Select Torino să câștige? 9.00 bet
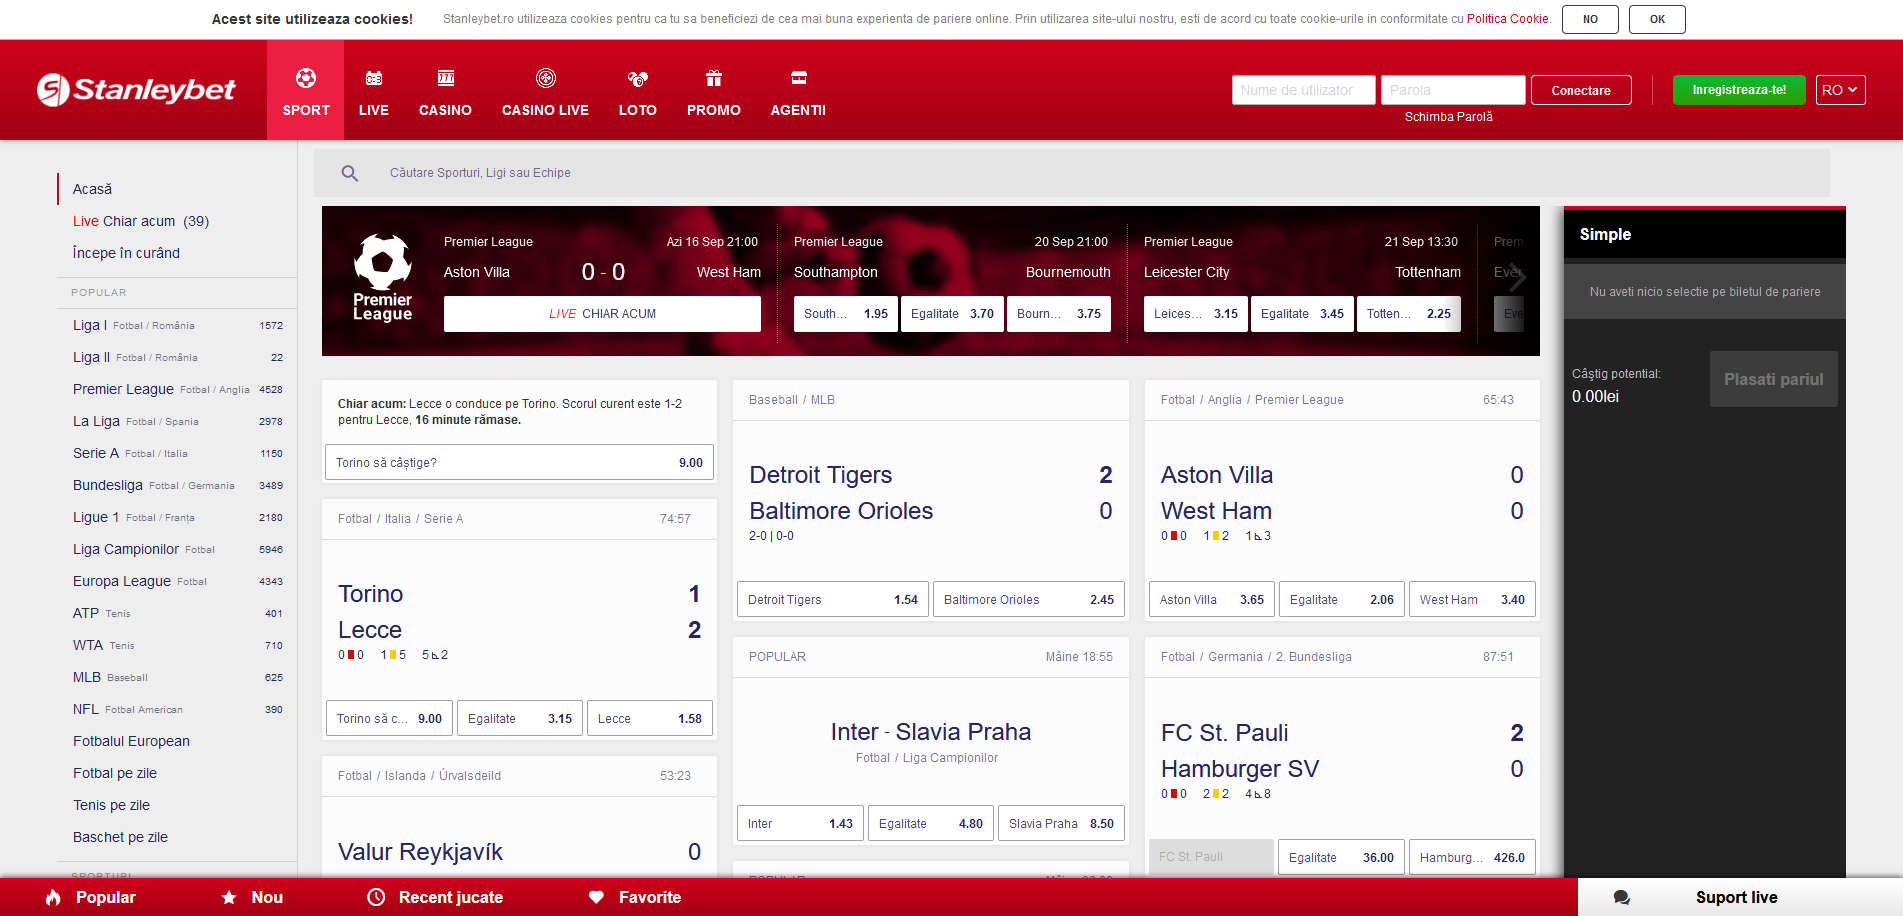The width and height of the screenshot is (1903, 916). point(519,463)
